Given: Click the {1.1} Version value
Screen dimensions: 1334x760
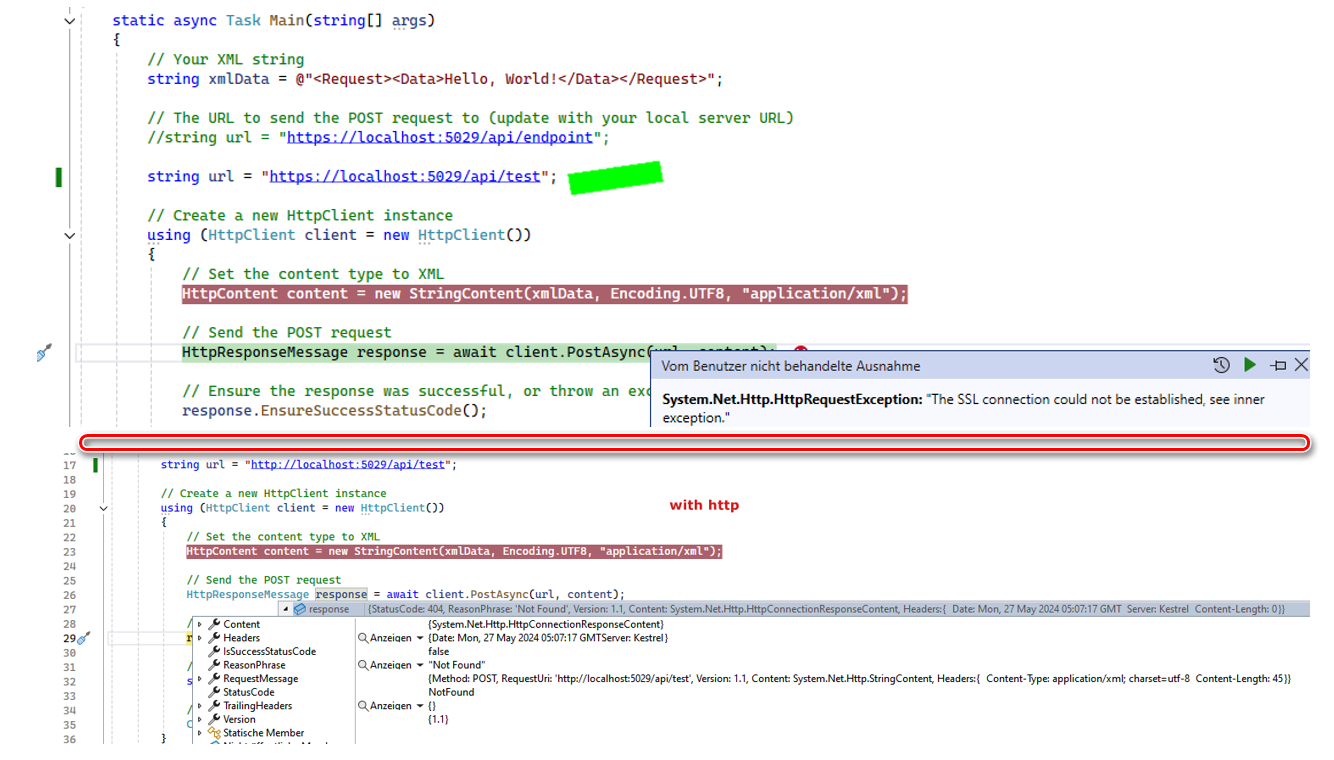Looking at the screenshot, I should pyautogui.click(x=438, y=719).
